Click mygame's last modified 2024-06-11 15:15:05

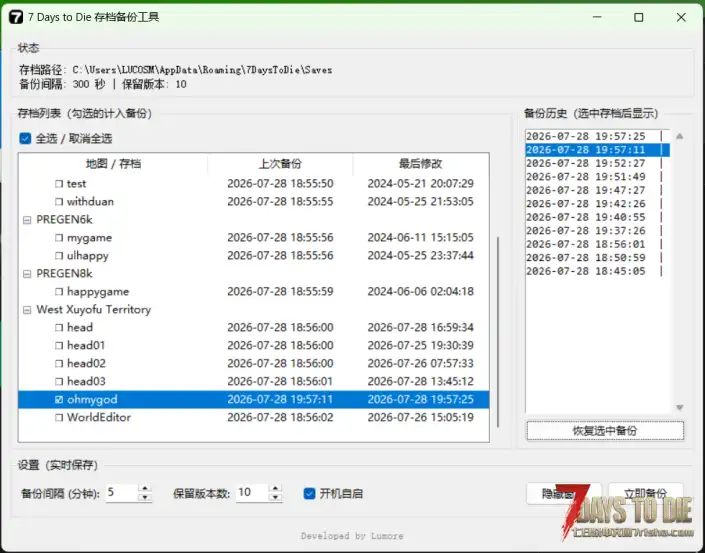420,238
